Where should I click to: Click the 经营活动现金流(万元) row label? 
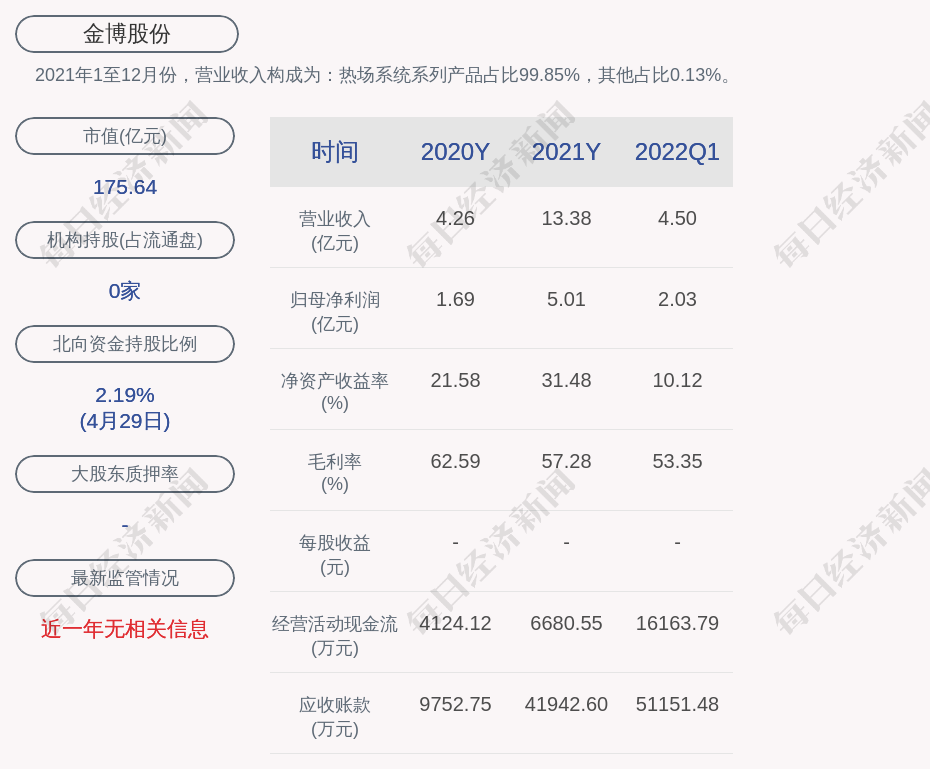(335, 635)
